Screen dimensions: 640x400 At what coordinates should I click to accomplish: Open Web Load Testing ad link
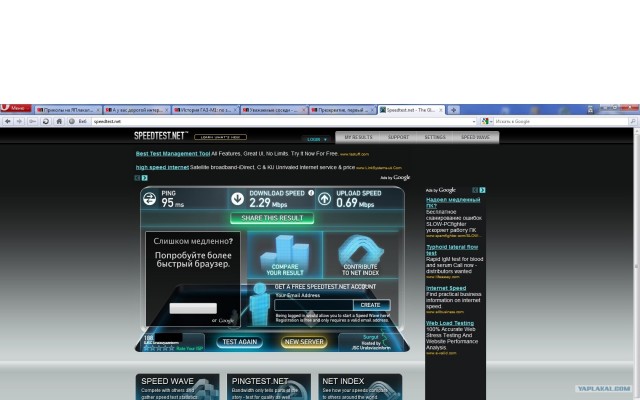[x=450, y=323]
